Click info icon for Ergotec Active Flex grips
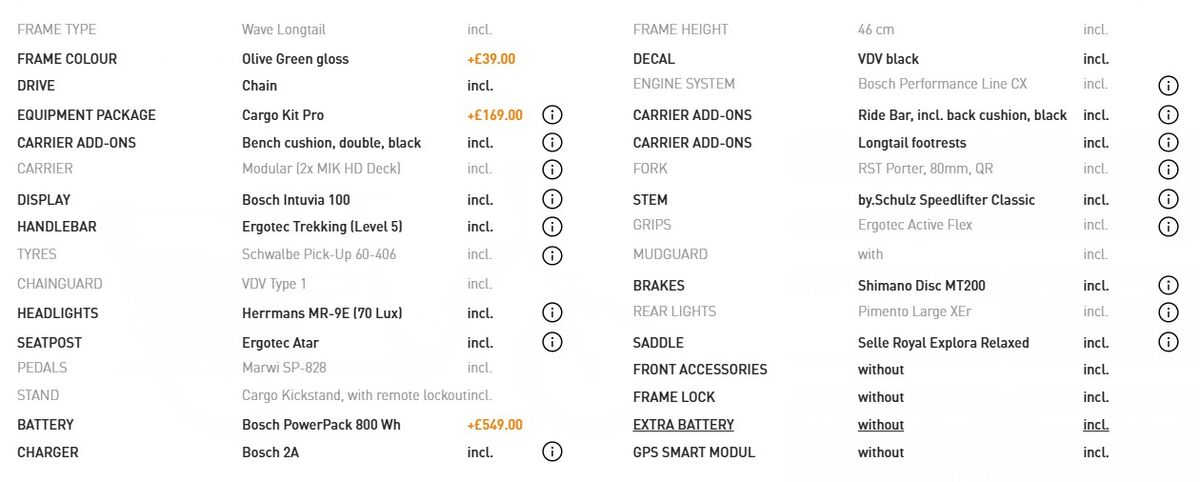Image resolution: width=1200 pixels, height=482 pixels. (1168, 227)
